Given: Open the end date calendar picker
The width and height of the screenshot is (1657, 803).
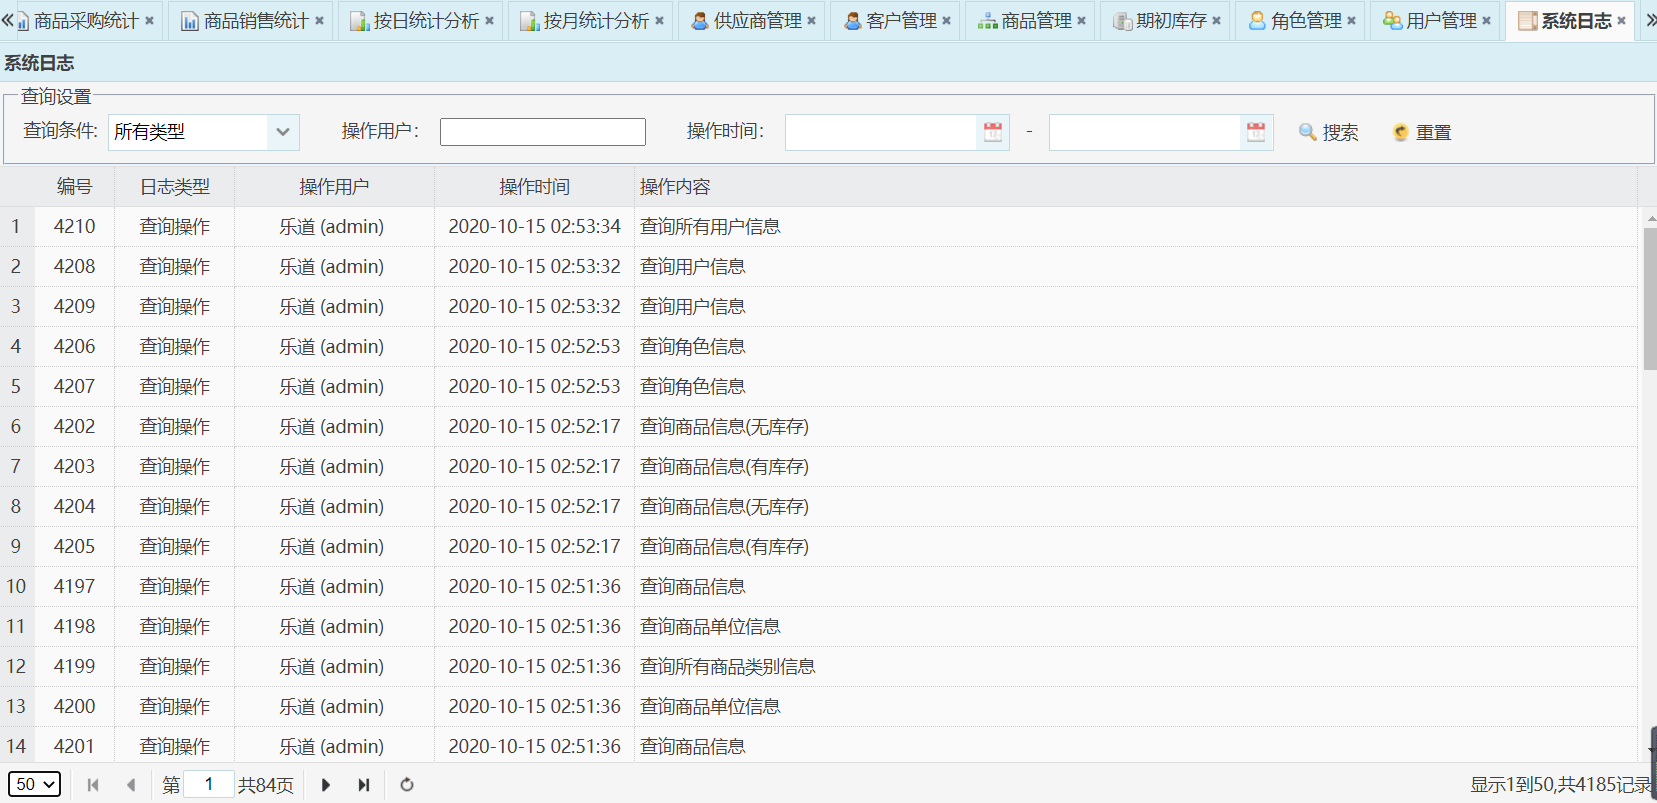Looking at the screenshot, I should (1256, 132).
